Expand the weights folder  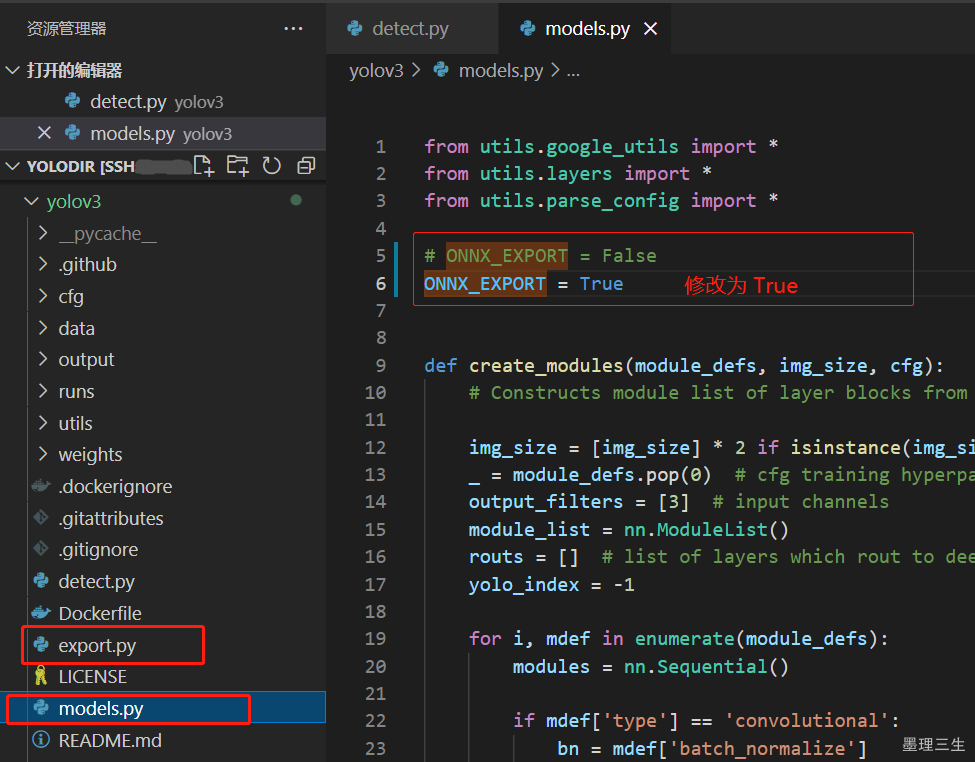[x=43, y=455]
